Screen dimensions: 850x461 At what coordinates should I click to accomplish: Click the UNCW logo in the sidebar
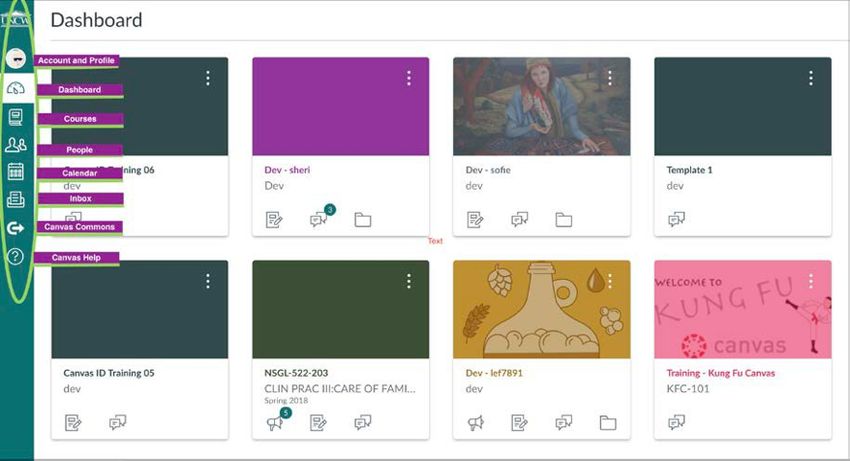tap(16, 19)
